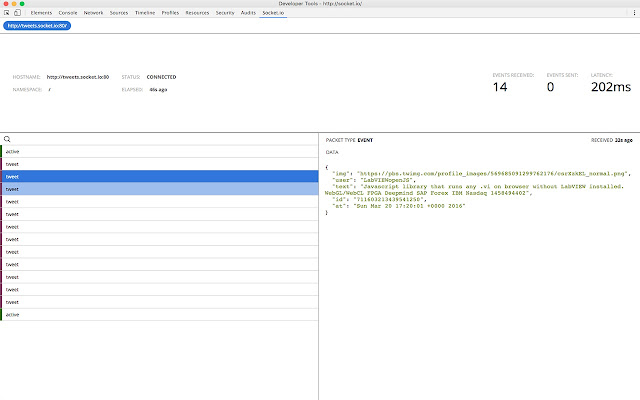Select the Sources tab
Viewport: 640px width, 400px height.
point(119,13)
